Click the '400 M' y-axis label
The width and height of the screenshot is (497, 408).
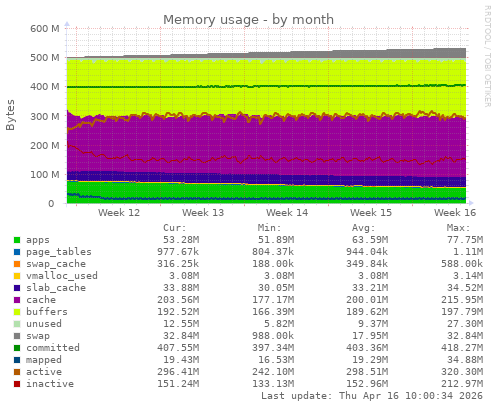coord(45,87)
